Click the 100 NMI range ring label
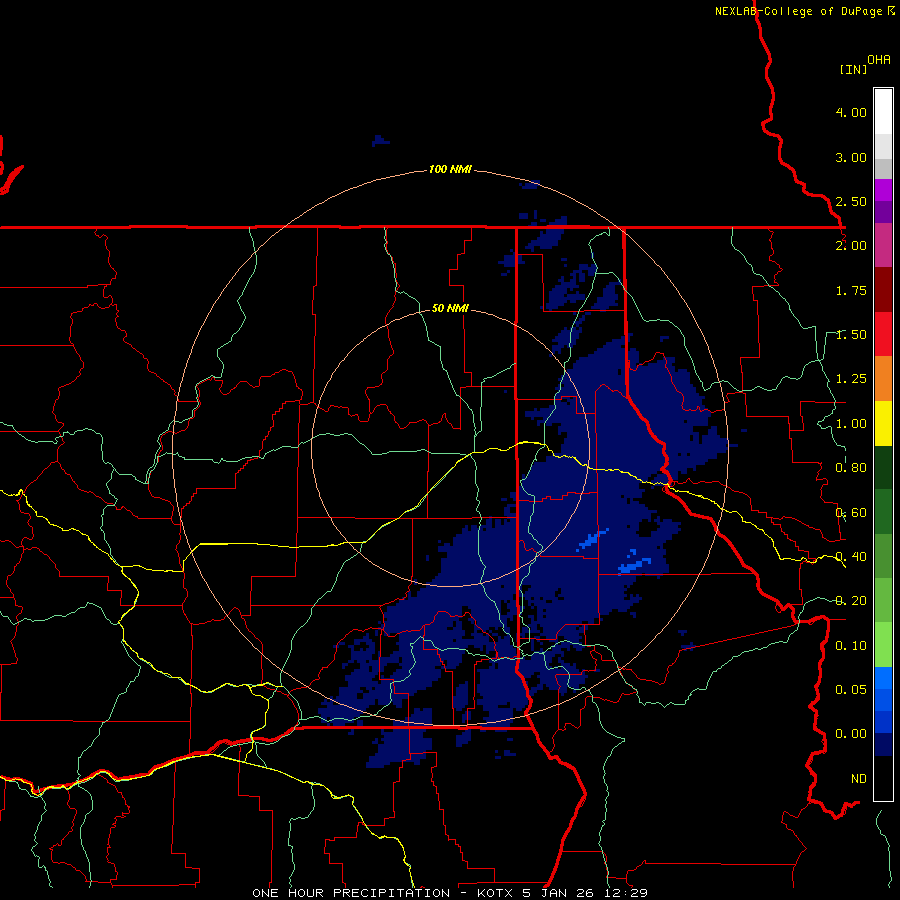This screenshot has height=900, width=900. pos(450,169)
